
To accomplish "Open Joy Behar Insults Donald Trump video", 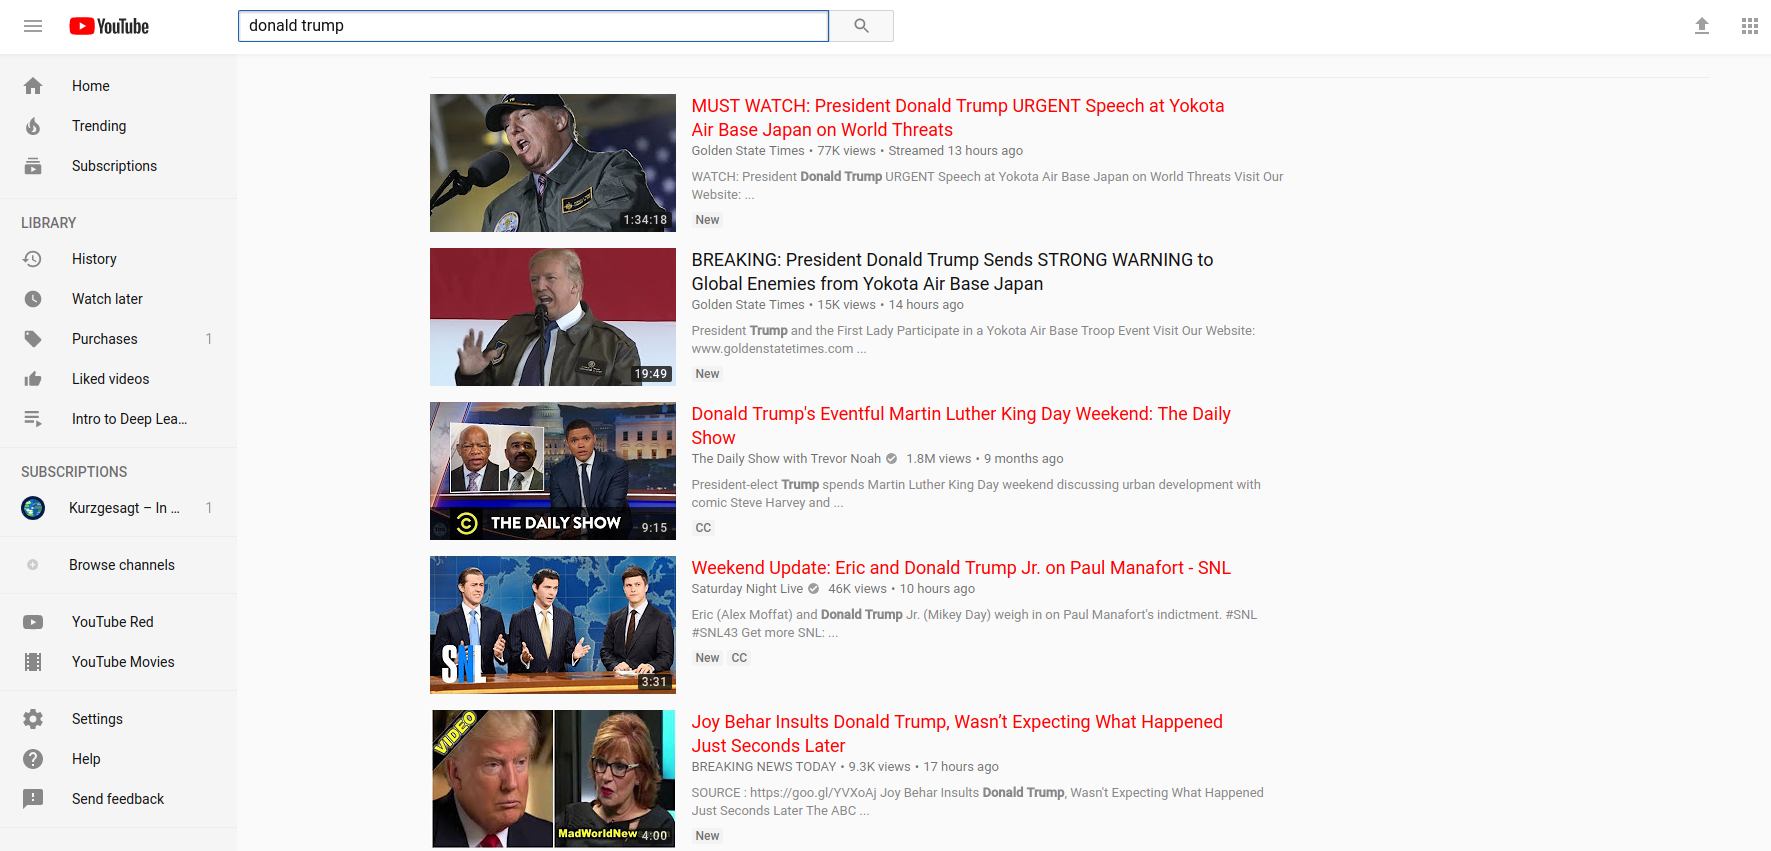I will pos(957,734).
